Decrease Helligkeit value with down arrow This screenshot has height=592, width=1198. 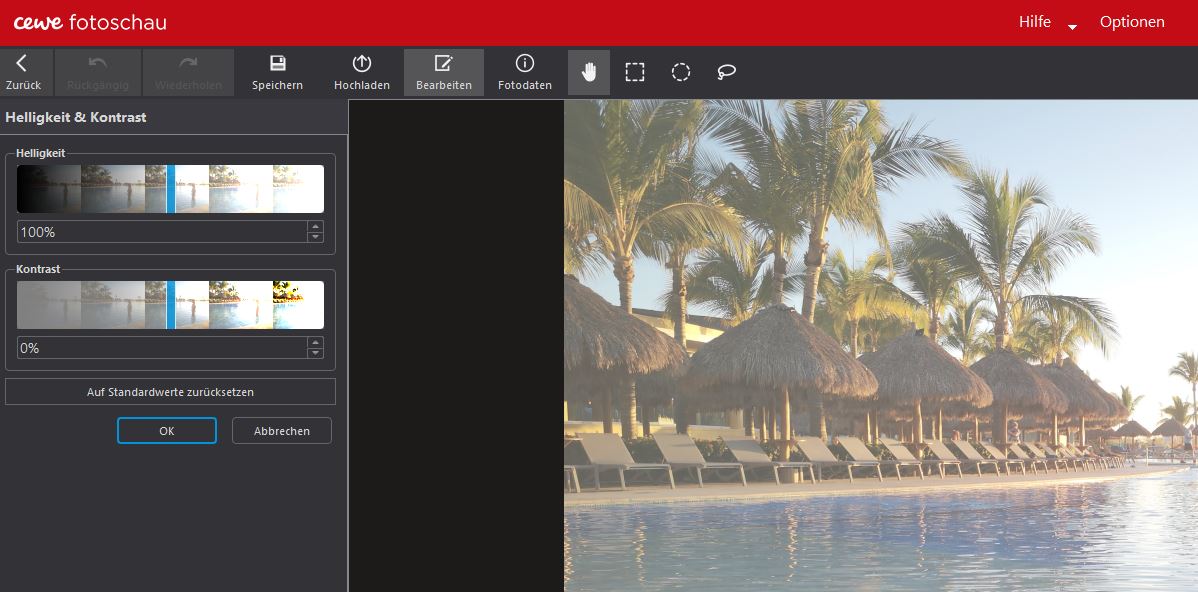coord(316,237)
